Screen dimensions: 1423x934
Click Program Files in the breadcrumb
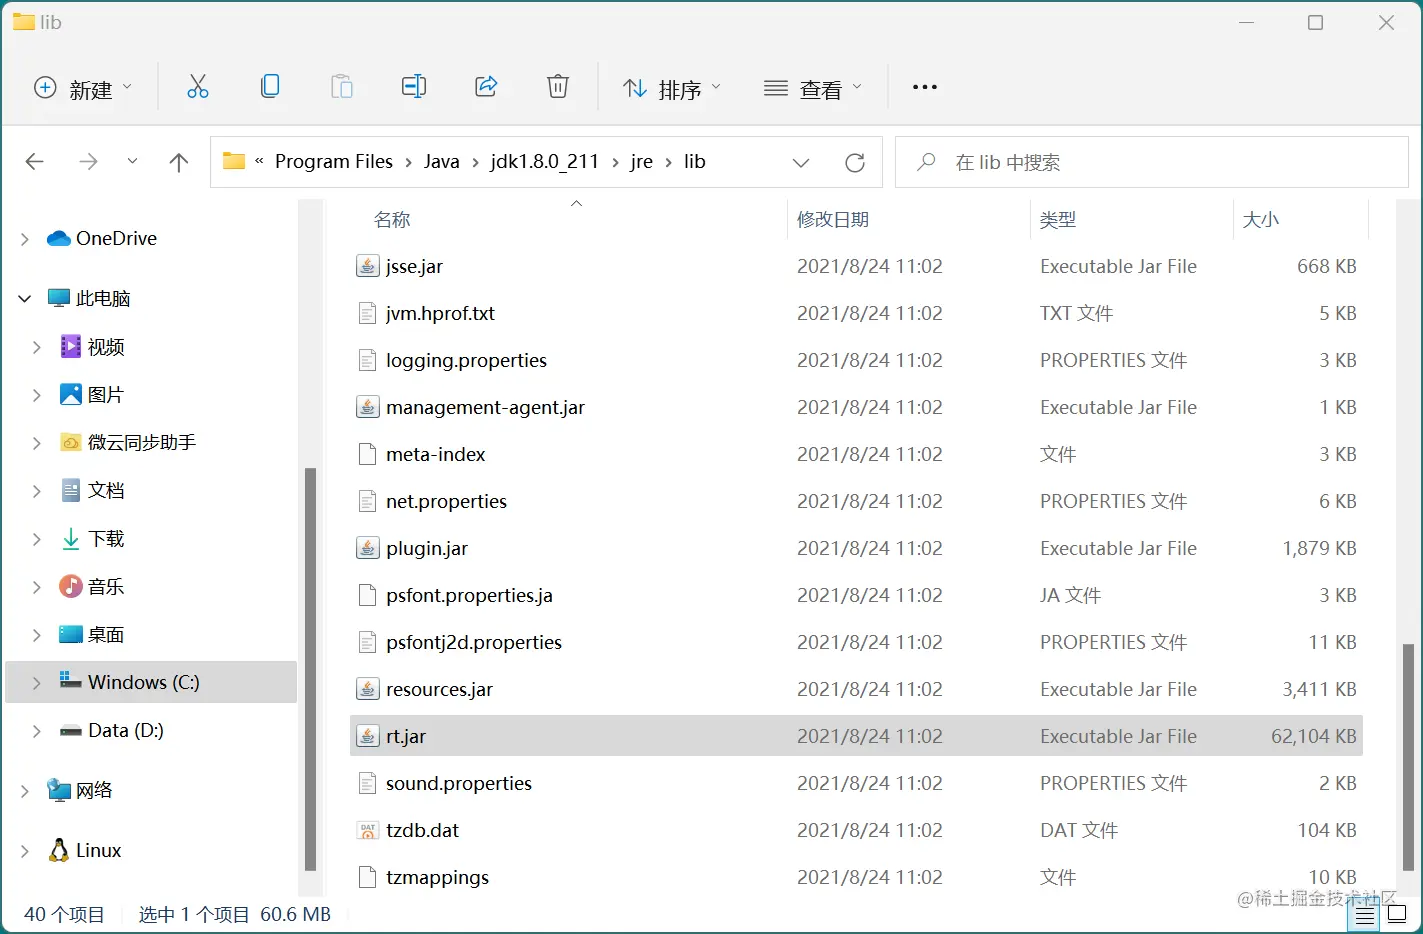click(334, 162)
